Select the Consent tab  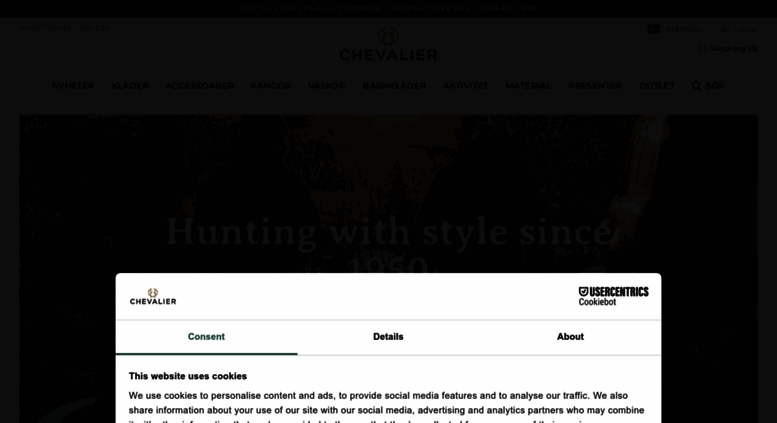tap(206, 337)
